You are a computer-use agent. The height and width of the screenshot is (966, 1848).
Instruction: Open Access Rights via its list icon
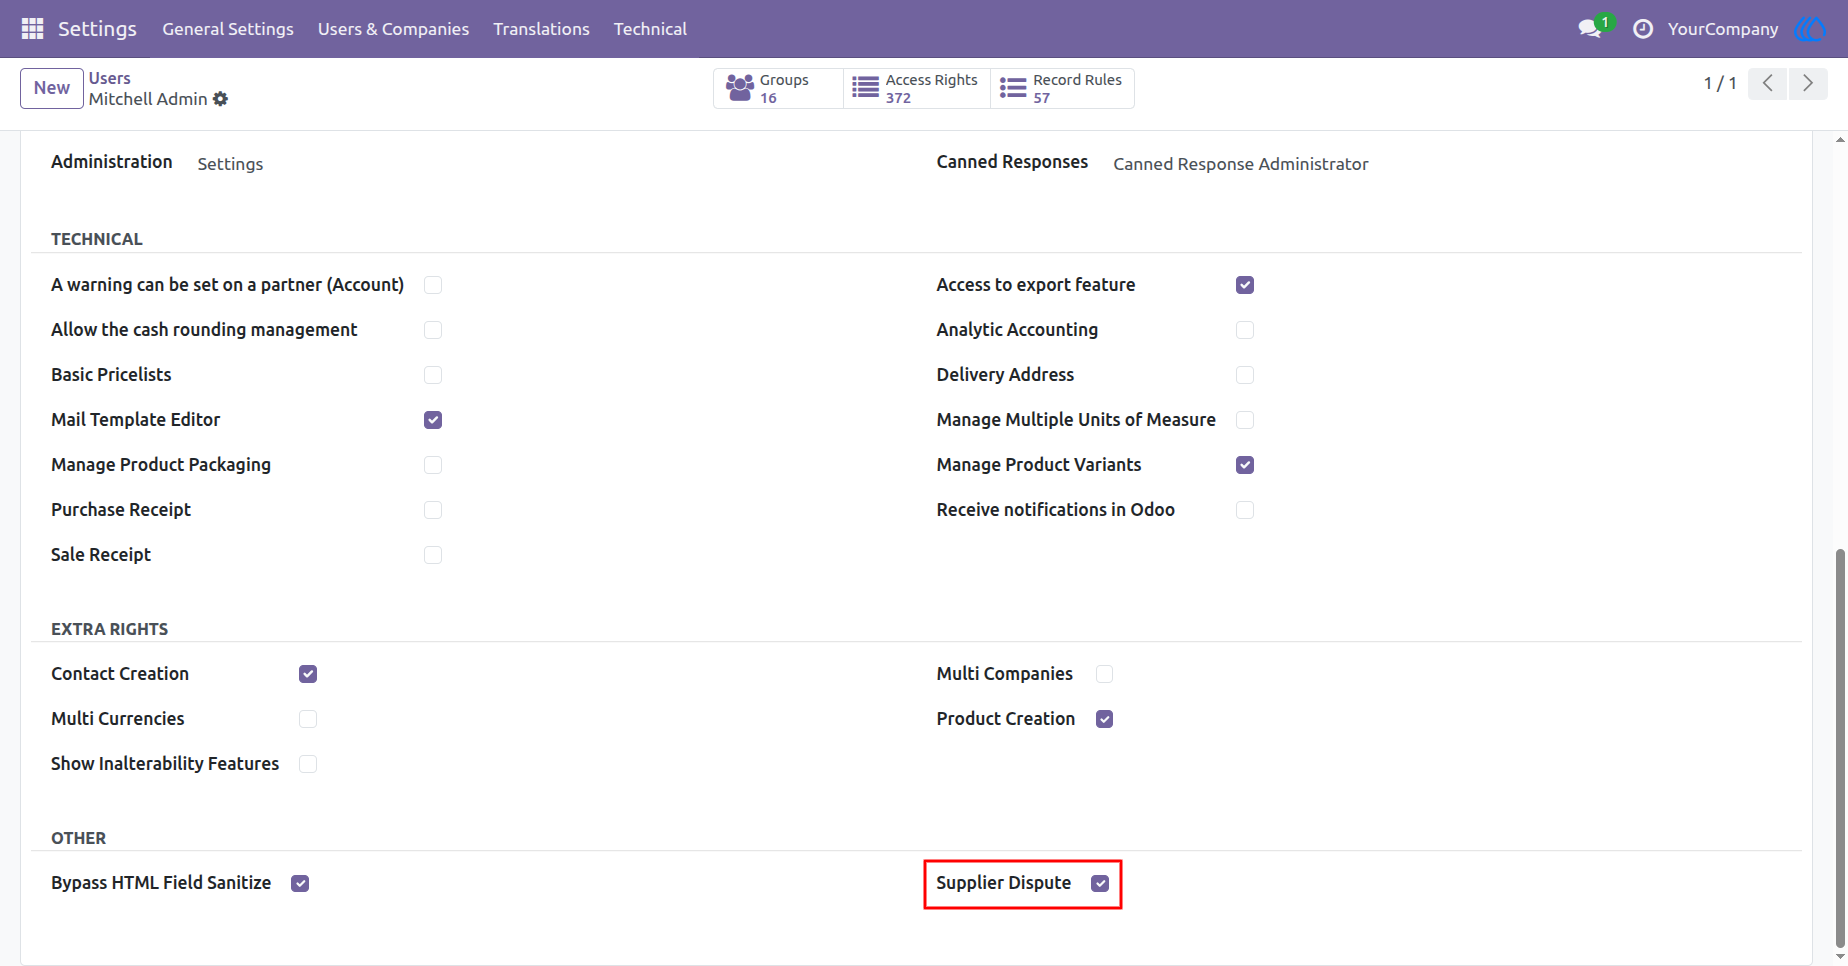[866, 88]
